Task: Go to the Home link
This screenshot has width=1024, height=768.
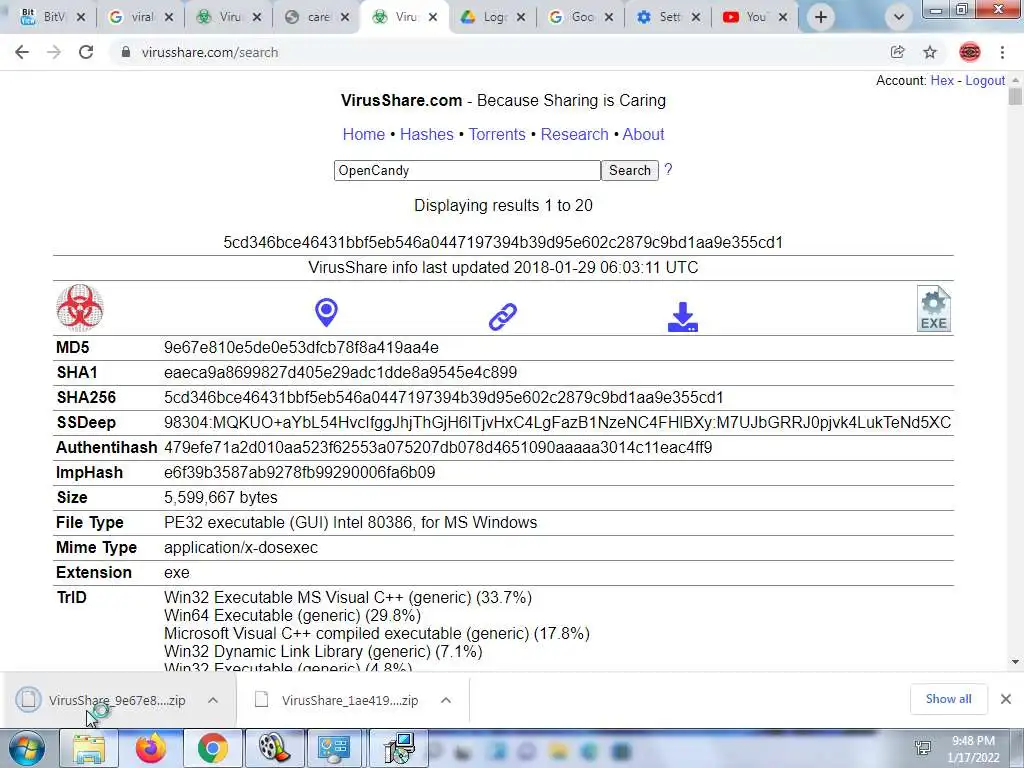Action: point(364,134)
